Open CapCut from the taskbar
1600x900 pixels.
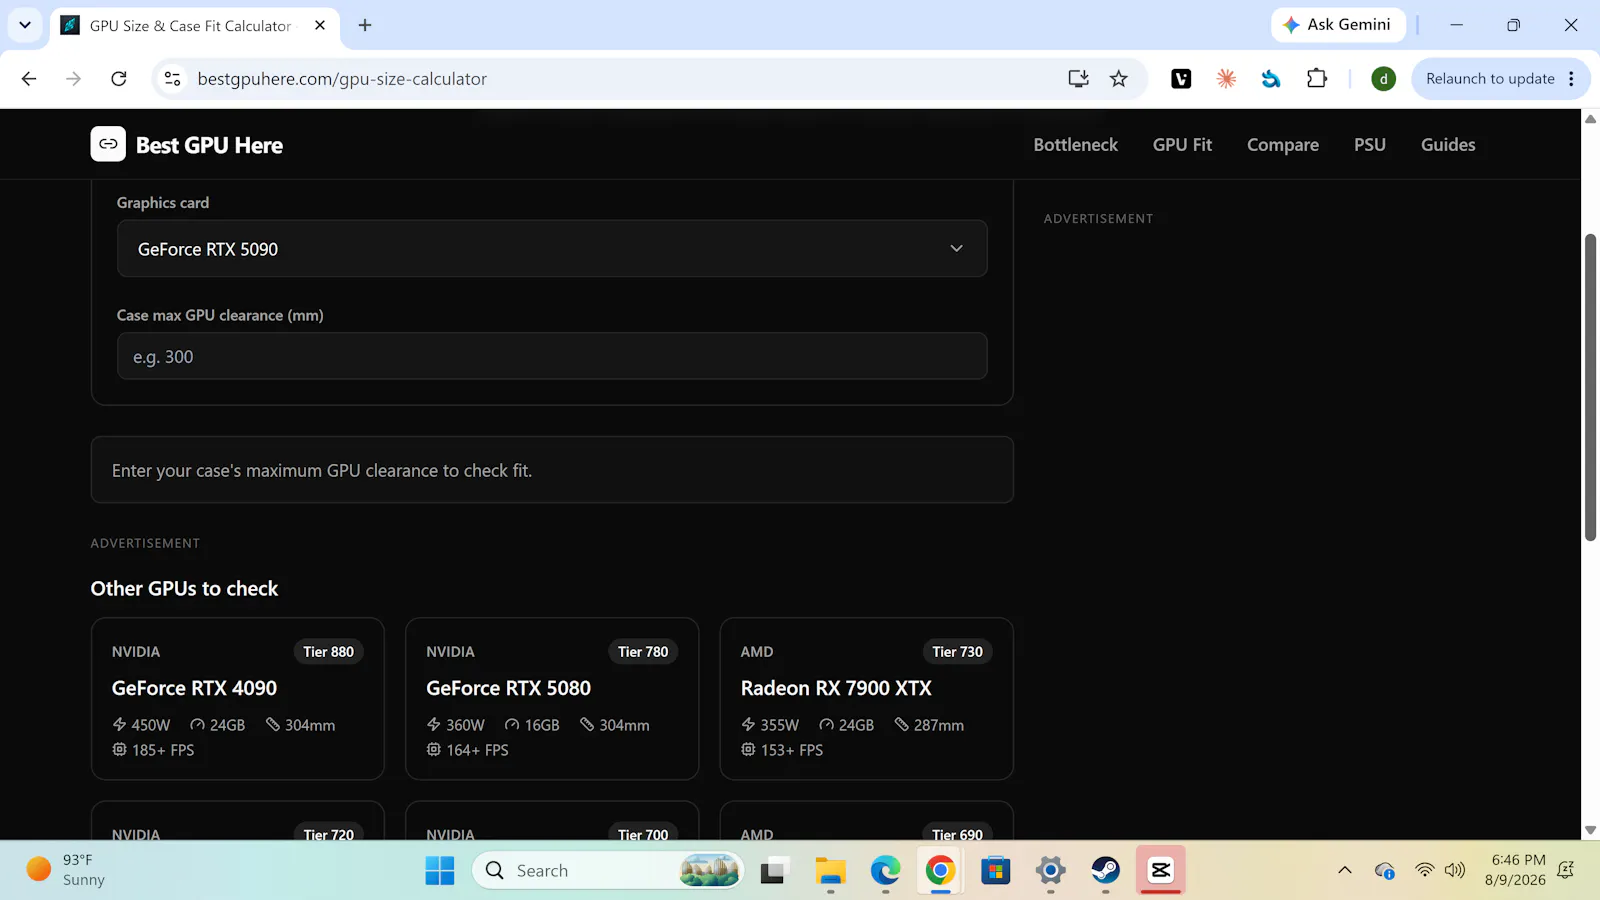(1160, 870)
